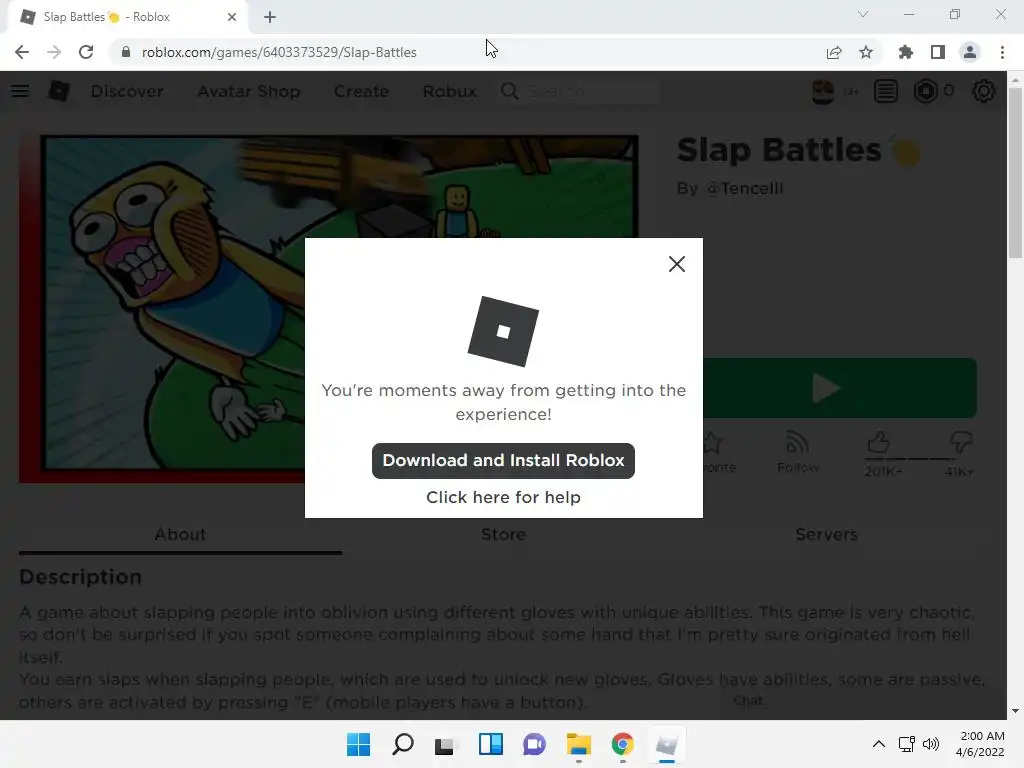Share this page icon in address bar
Image resolution: width=1024 pixels, height=768 pixels.
point(834,52)
